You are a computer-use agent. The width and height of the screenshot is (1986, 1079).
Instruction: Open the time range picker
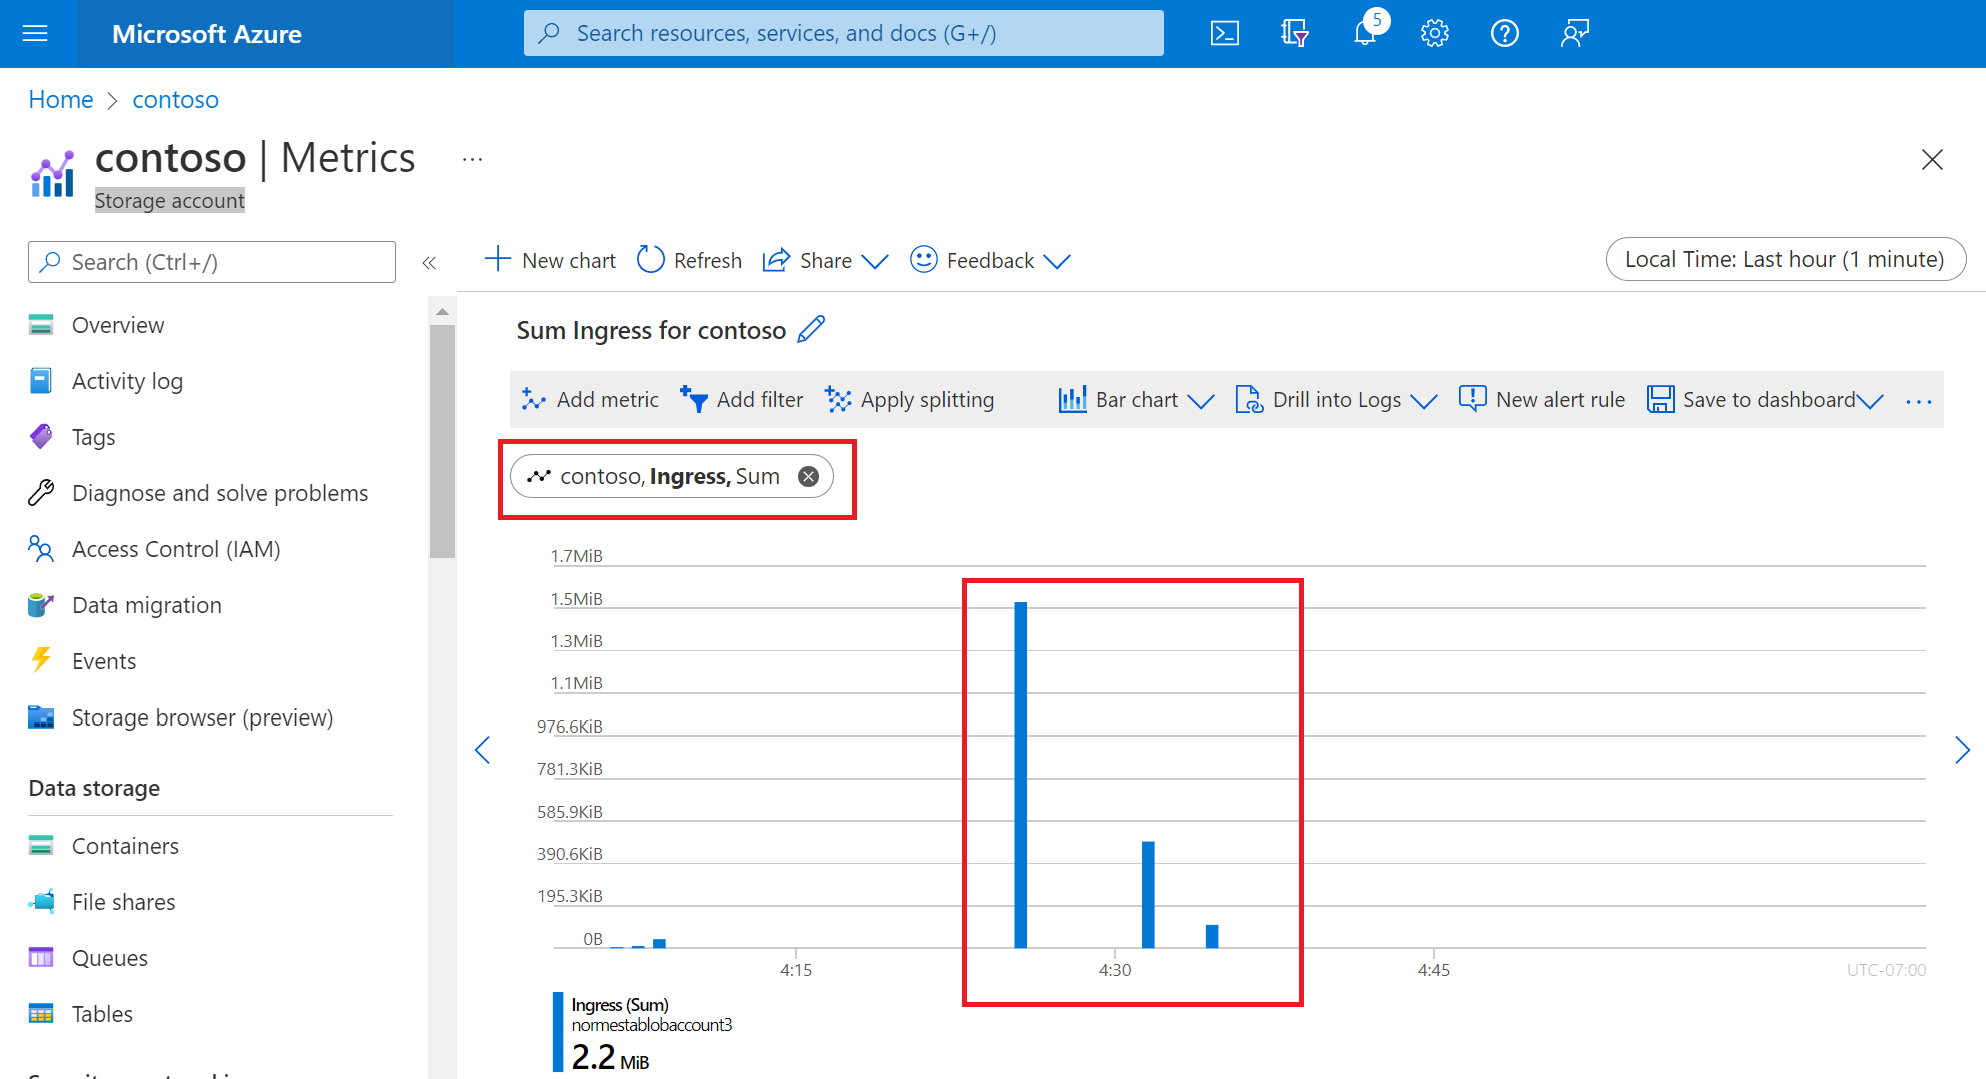[x=1785, y=260]
